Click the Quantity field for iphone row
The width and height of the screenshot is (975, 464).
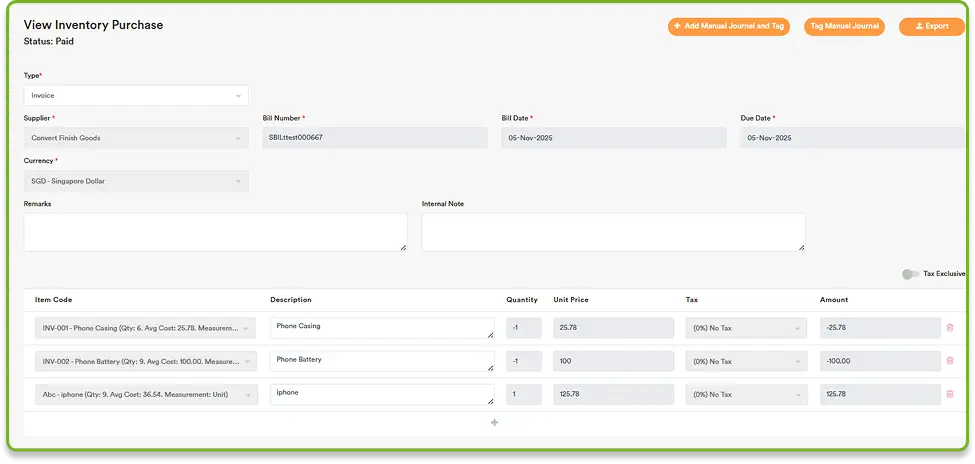coord(524,394)
